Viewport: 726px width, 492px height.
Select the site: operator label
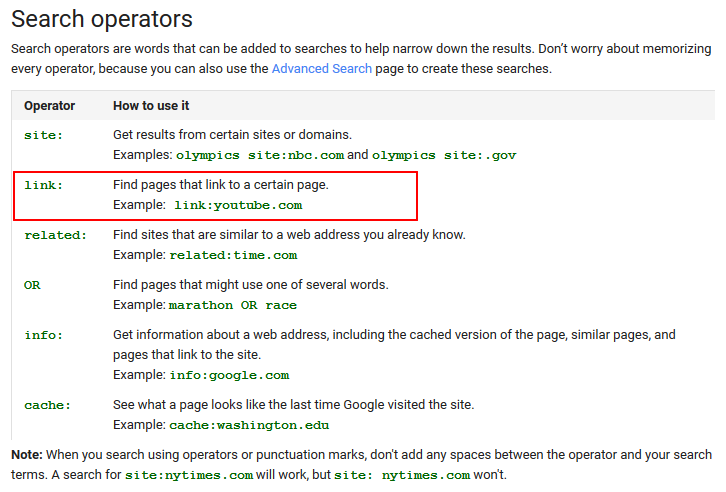pyautogui.click(x=43, y=135)
